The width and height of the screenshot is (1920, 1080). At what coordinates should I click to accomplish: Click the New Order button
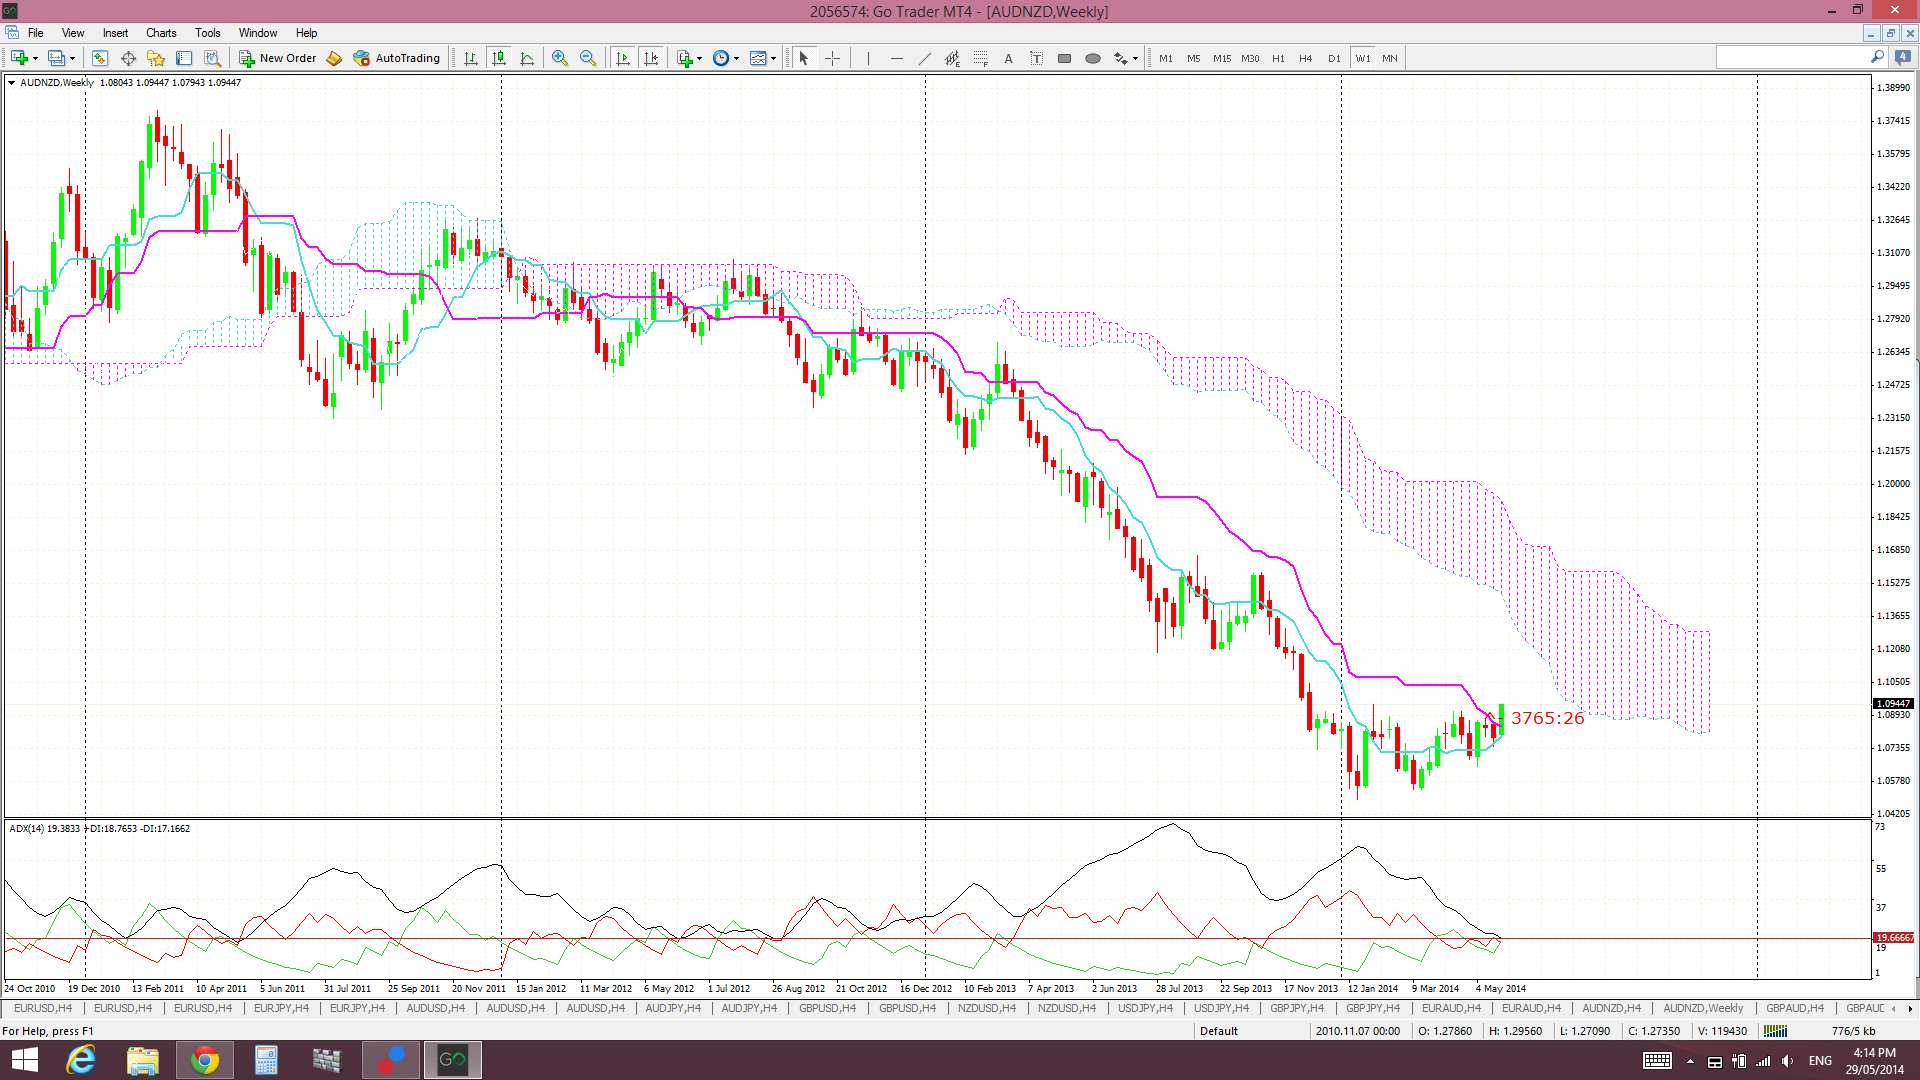pyautogui.click(x=278, y=58)
